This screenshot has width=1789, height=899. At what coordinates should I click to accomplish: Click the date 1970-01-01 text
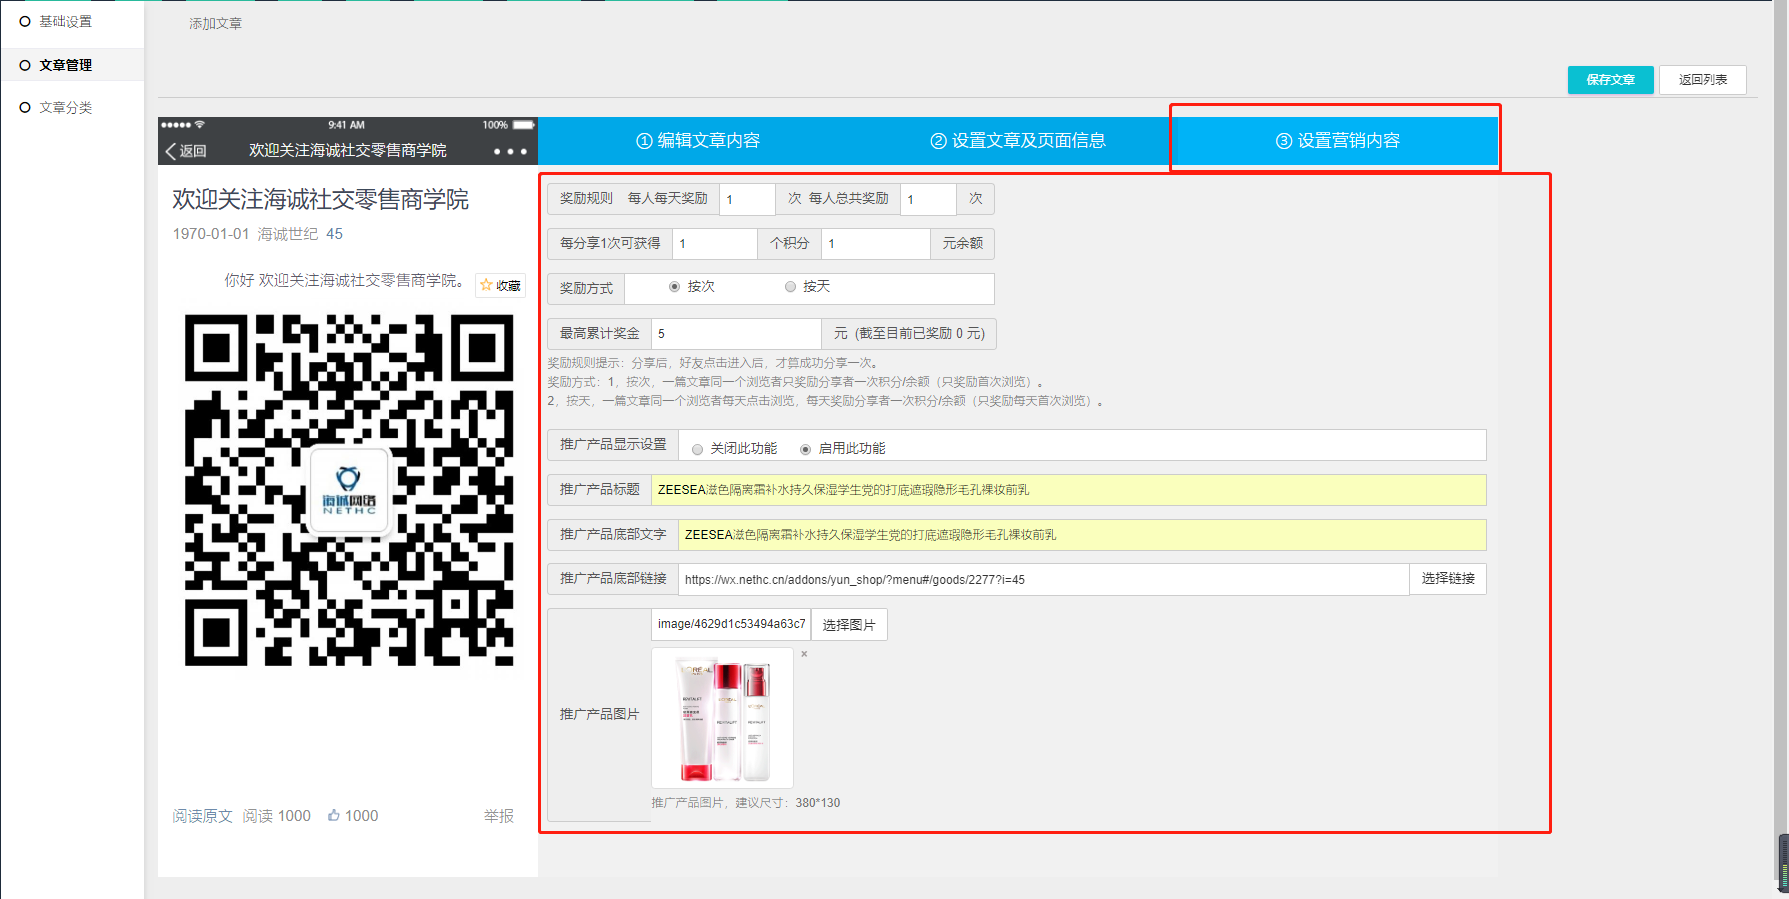tap(211, 234)
